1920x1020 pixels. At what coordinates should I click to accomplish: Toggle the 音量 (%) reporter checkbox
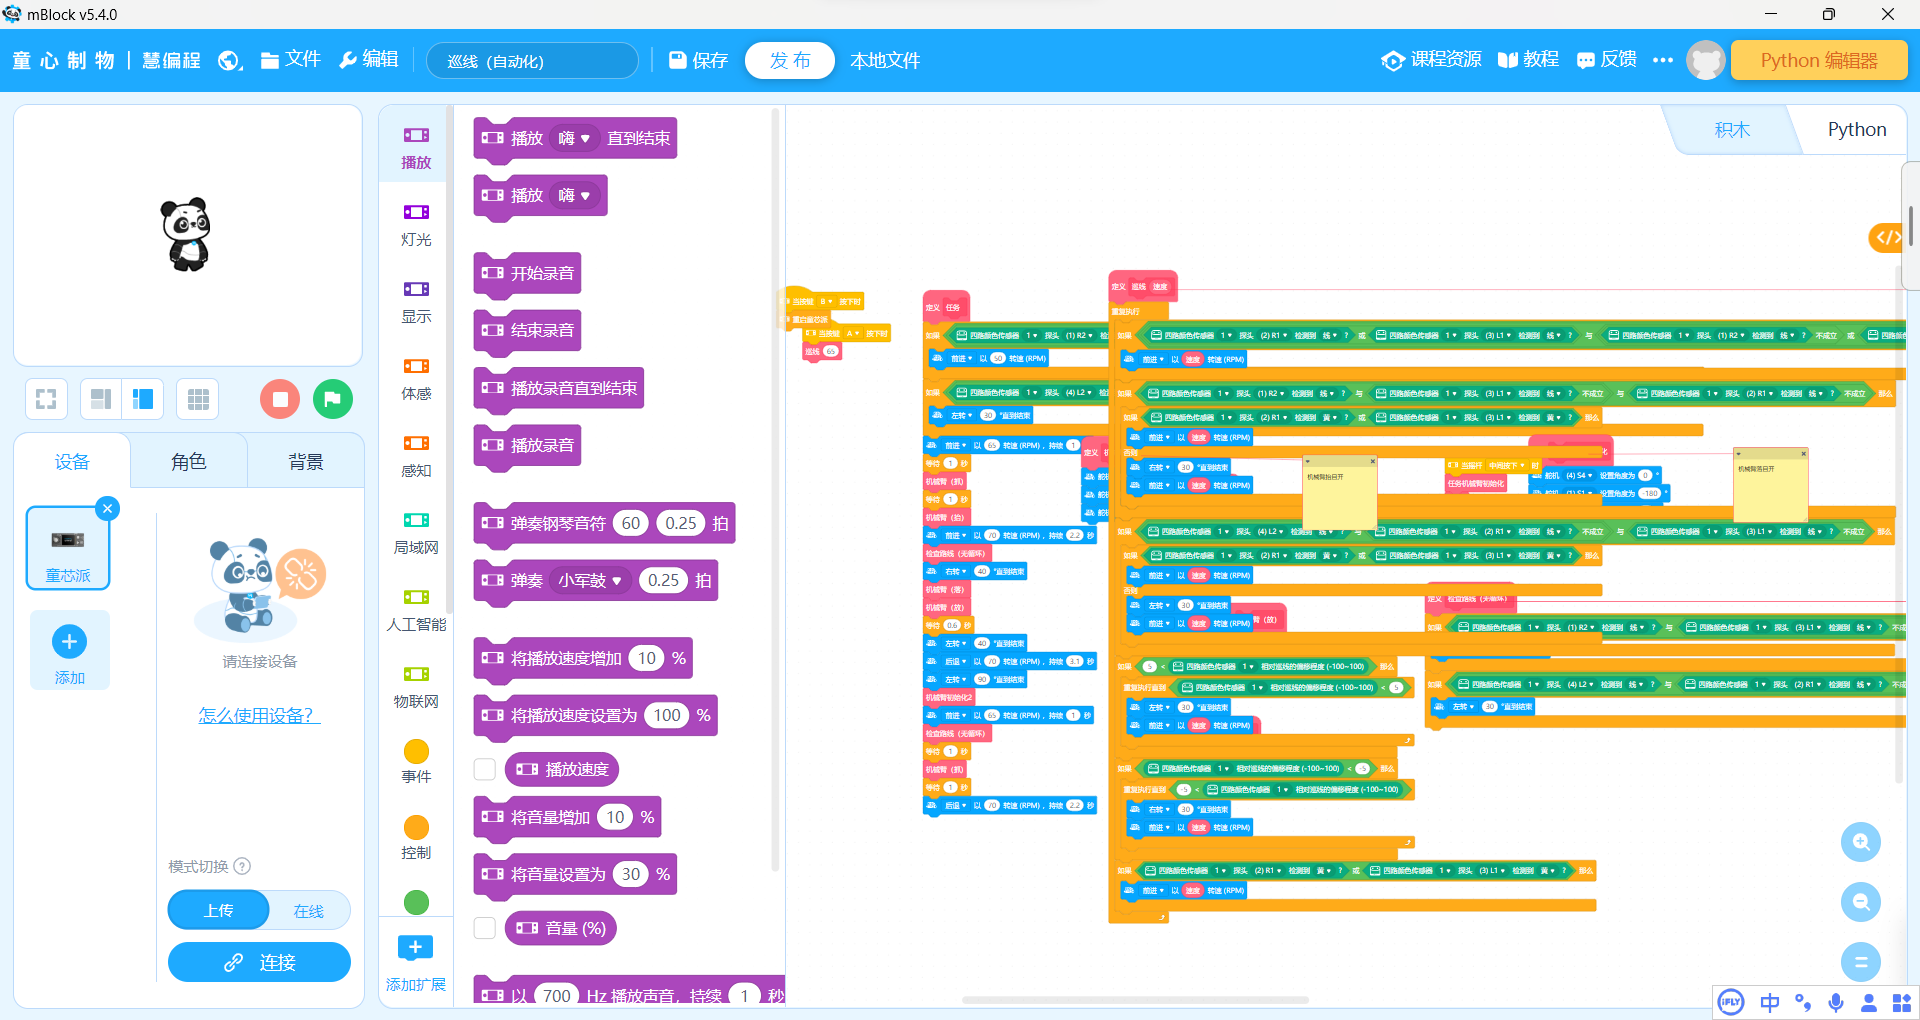[485, 928]
